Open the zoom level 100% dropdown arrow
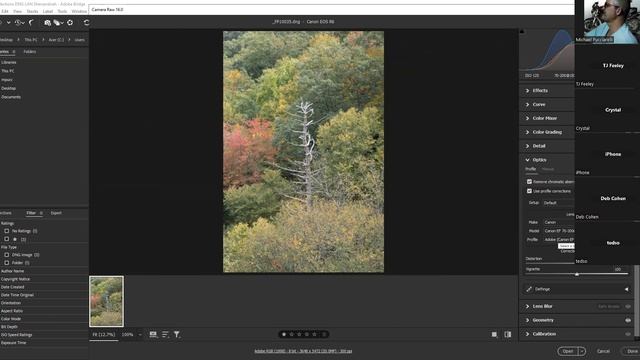This screenshot has height=360, width=640. (x=140, y=335)
